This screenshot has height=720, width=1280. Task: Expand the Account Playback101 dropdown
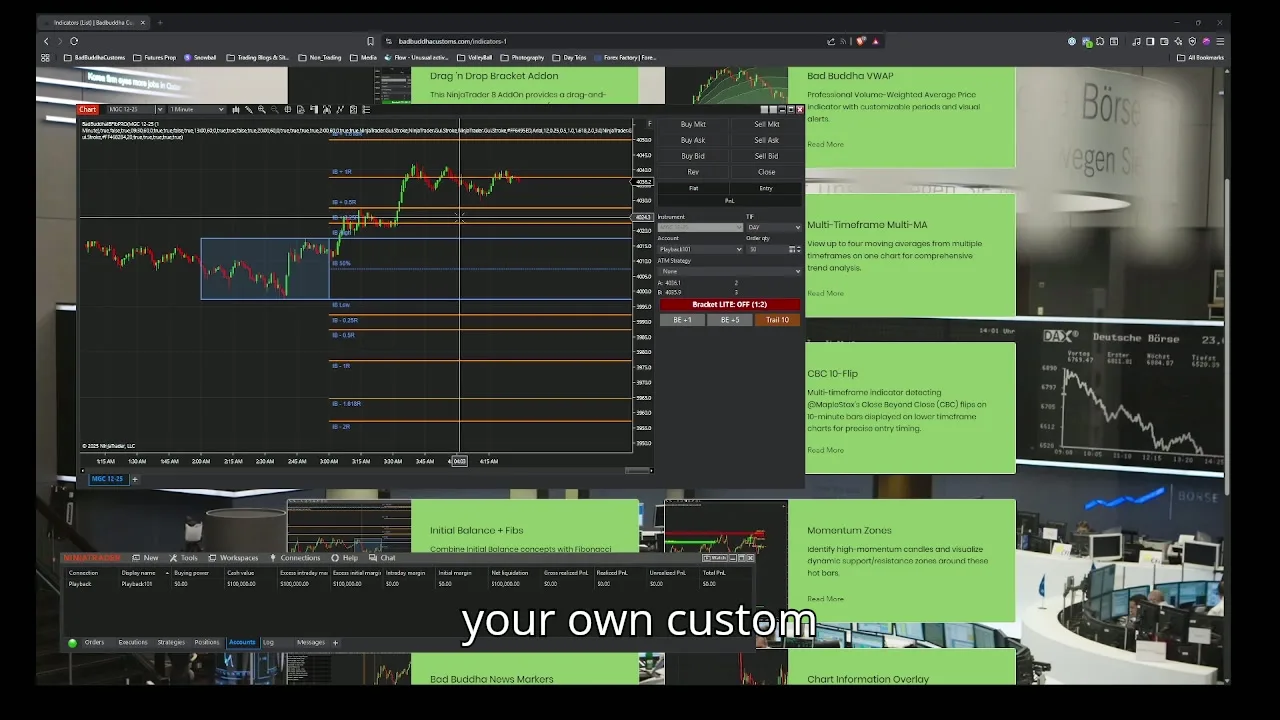[700, 249]
